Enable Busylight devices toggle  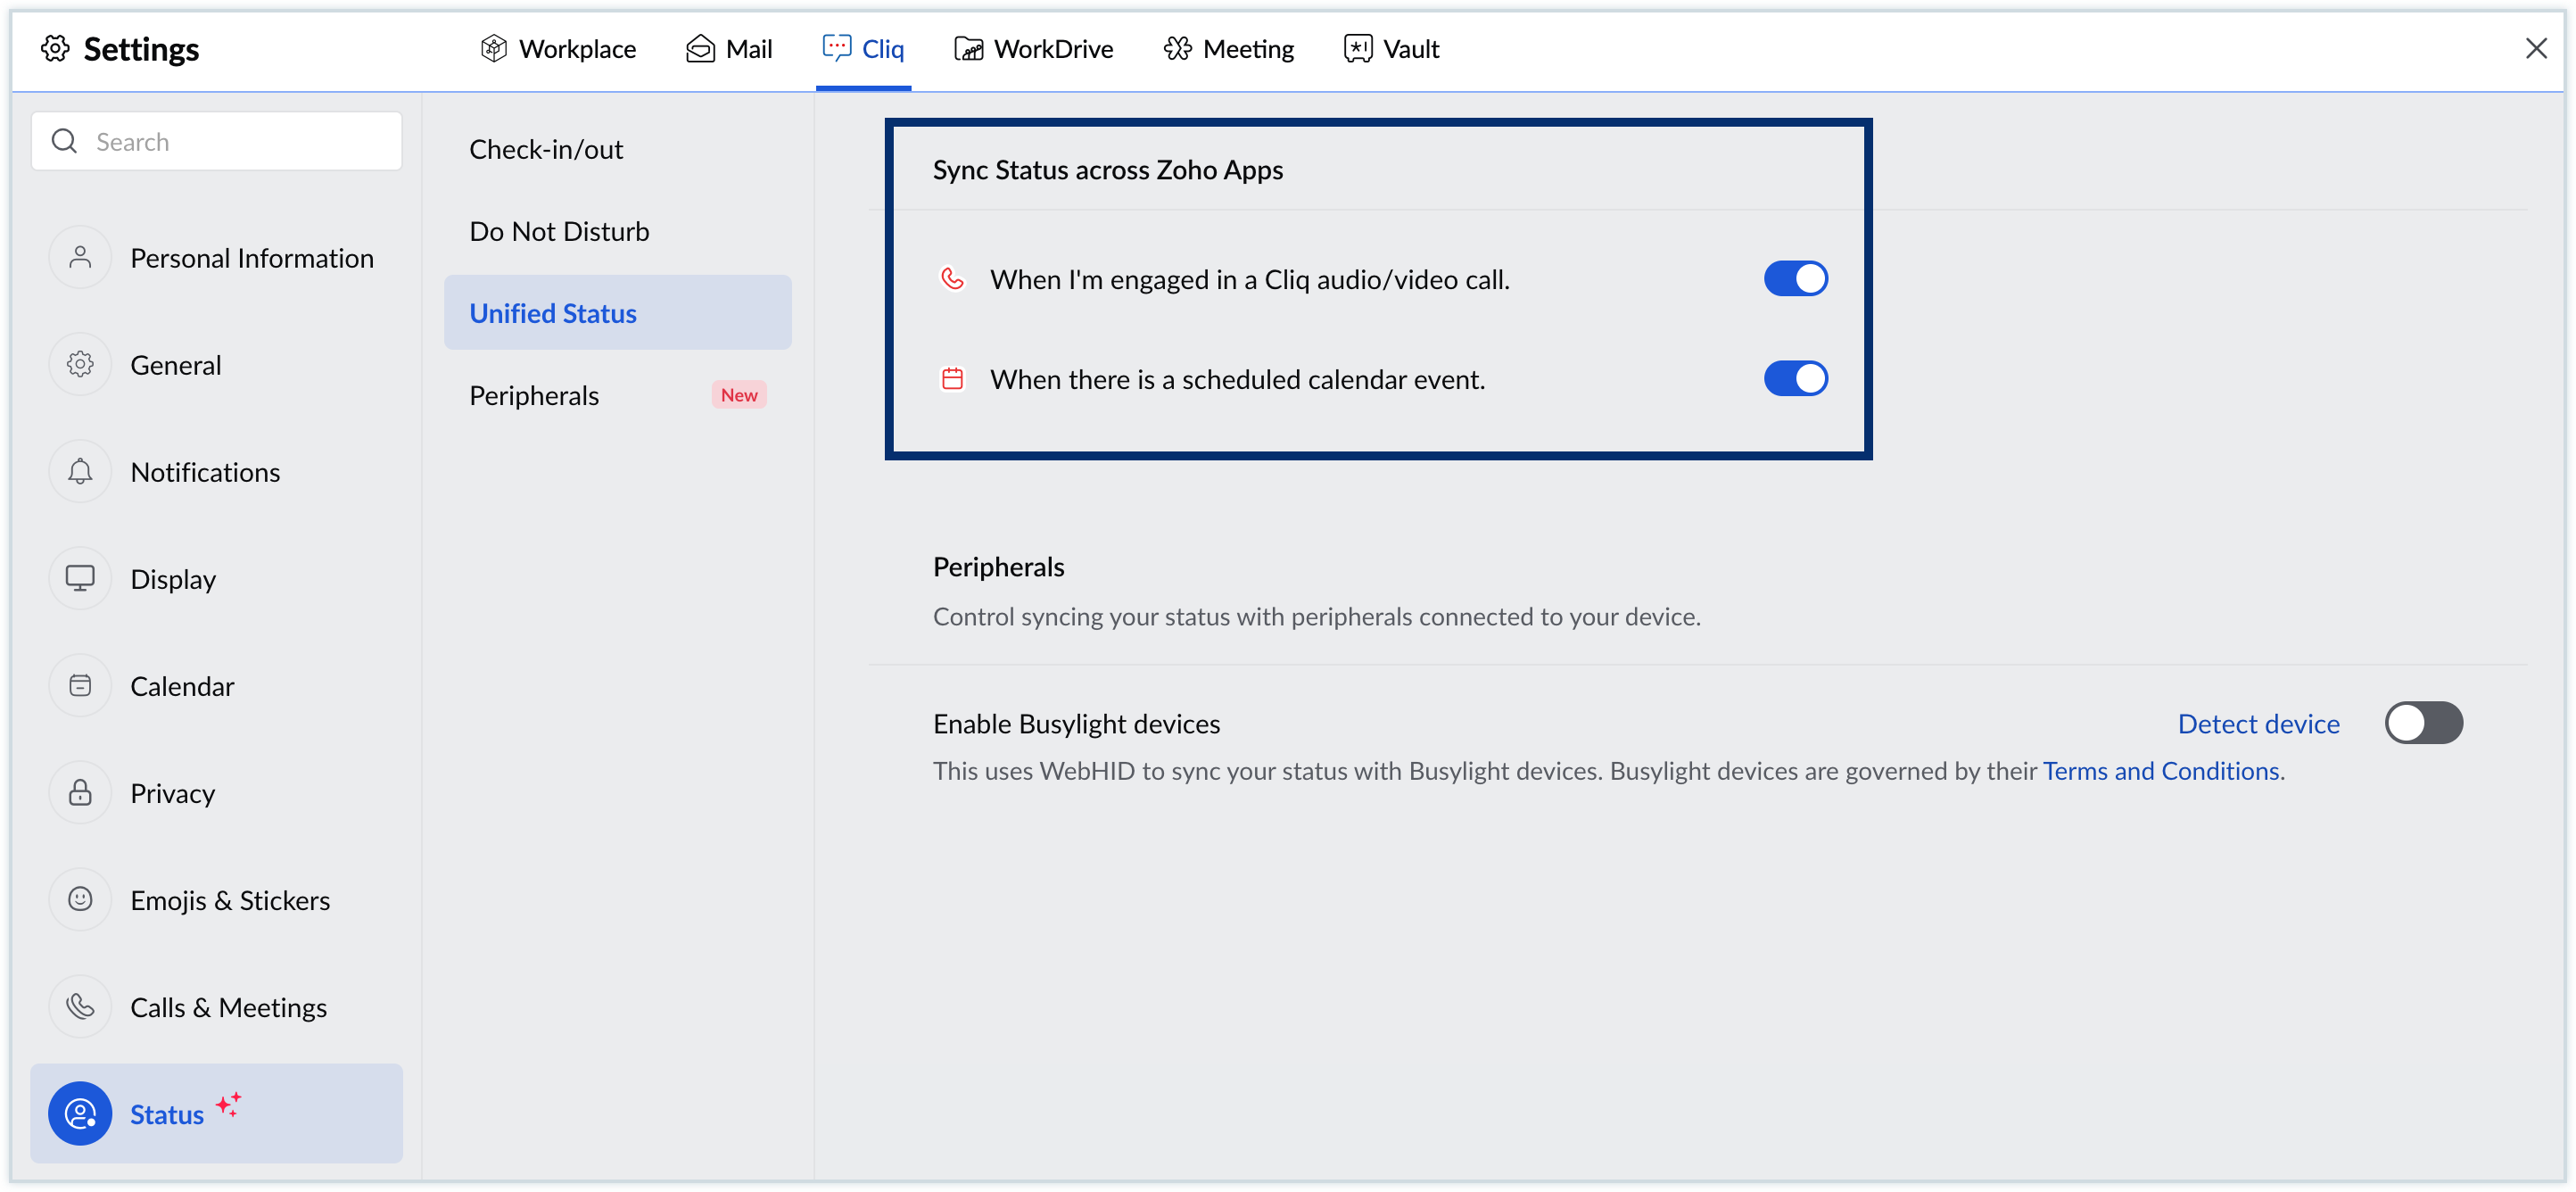point(2424,723)
